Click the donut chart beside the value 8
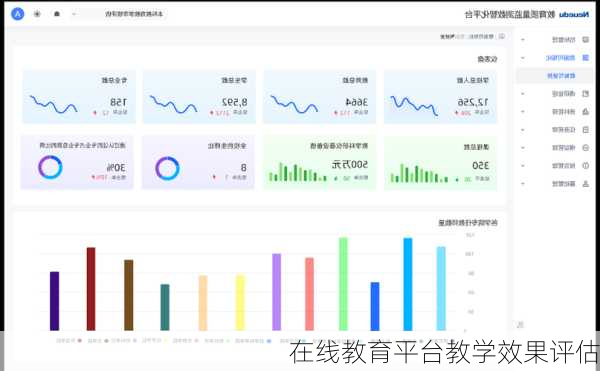 pos(167,168)
